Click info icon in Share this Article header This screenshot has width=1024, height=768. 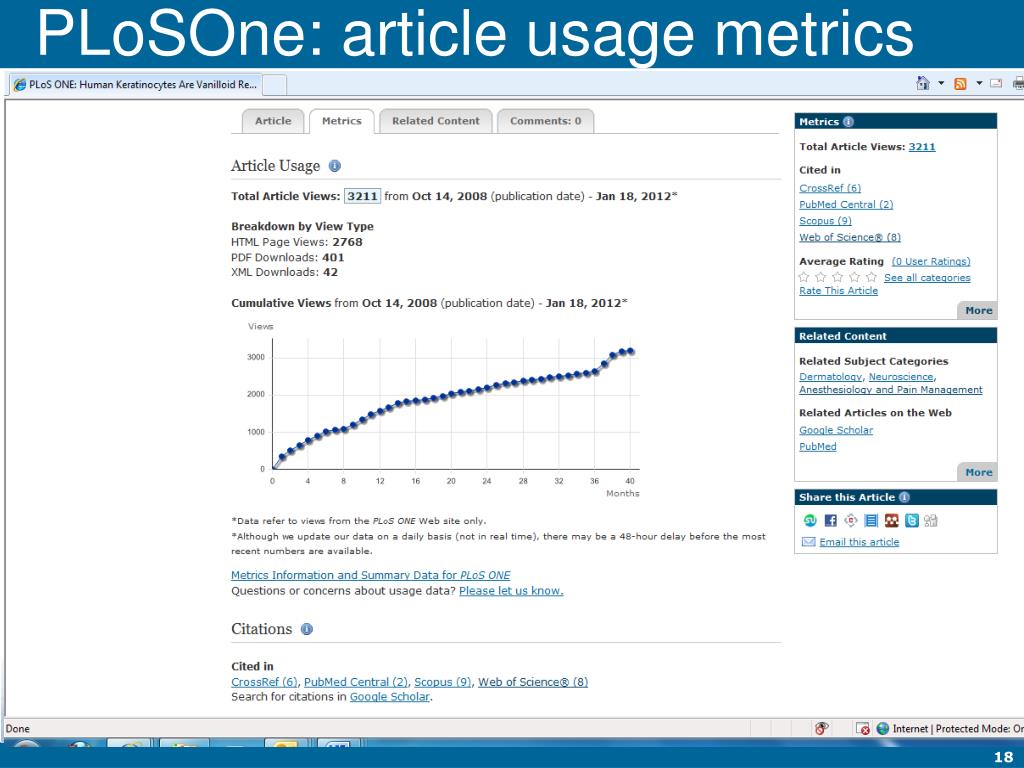pyautogui.click(x=904, y=497)
